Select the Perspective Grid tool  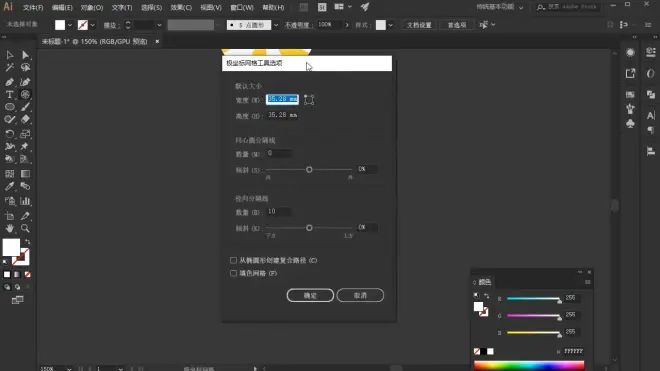(x=25, y=159)
